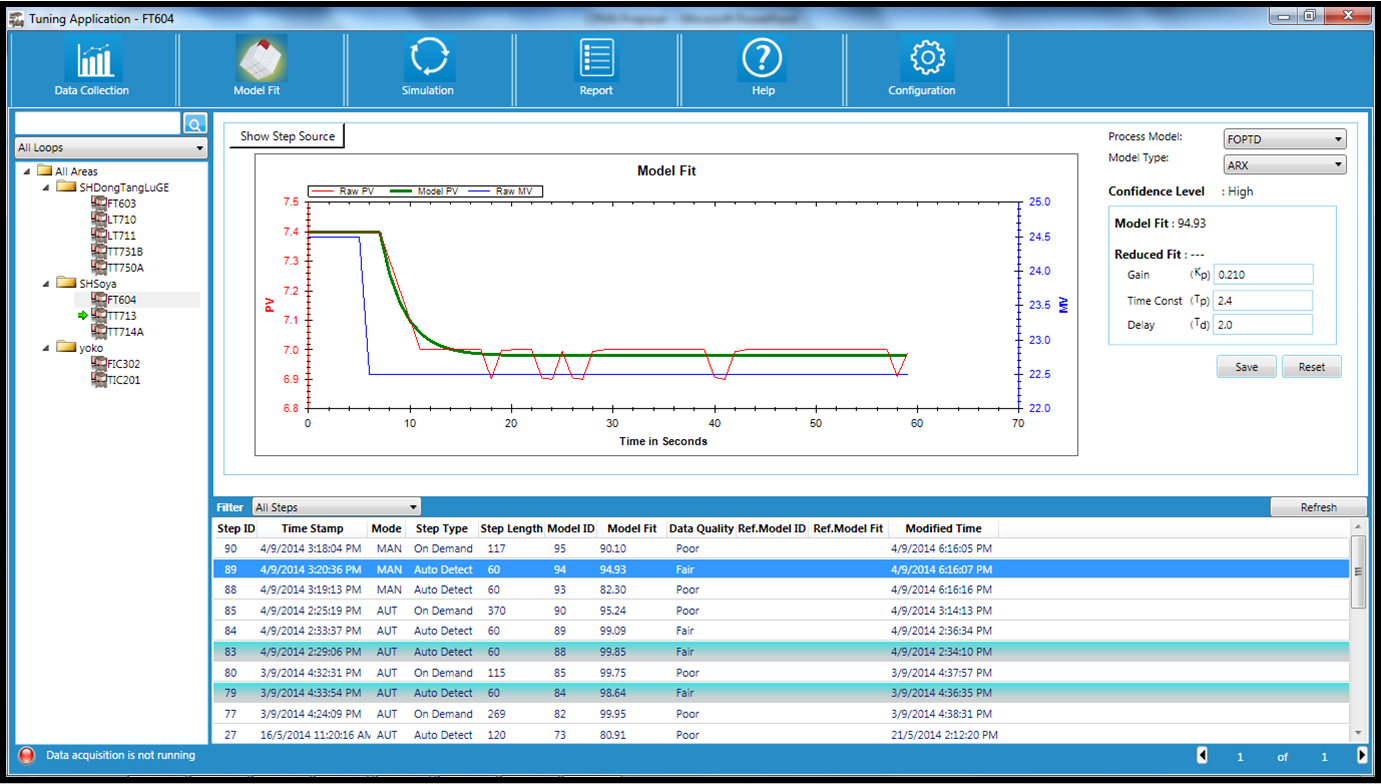Open the Filter All Steps dropdown
Screen dimensions: 1381x784
point(336,507)
